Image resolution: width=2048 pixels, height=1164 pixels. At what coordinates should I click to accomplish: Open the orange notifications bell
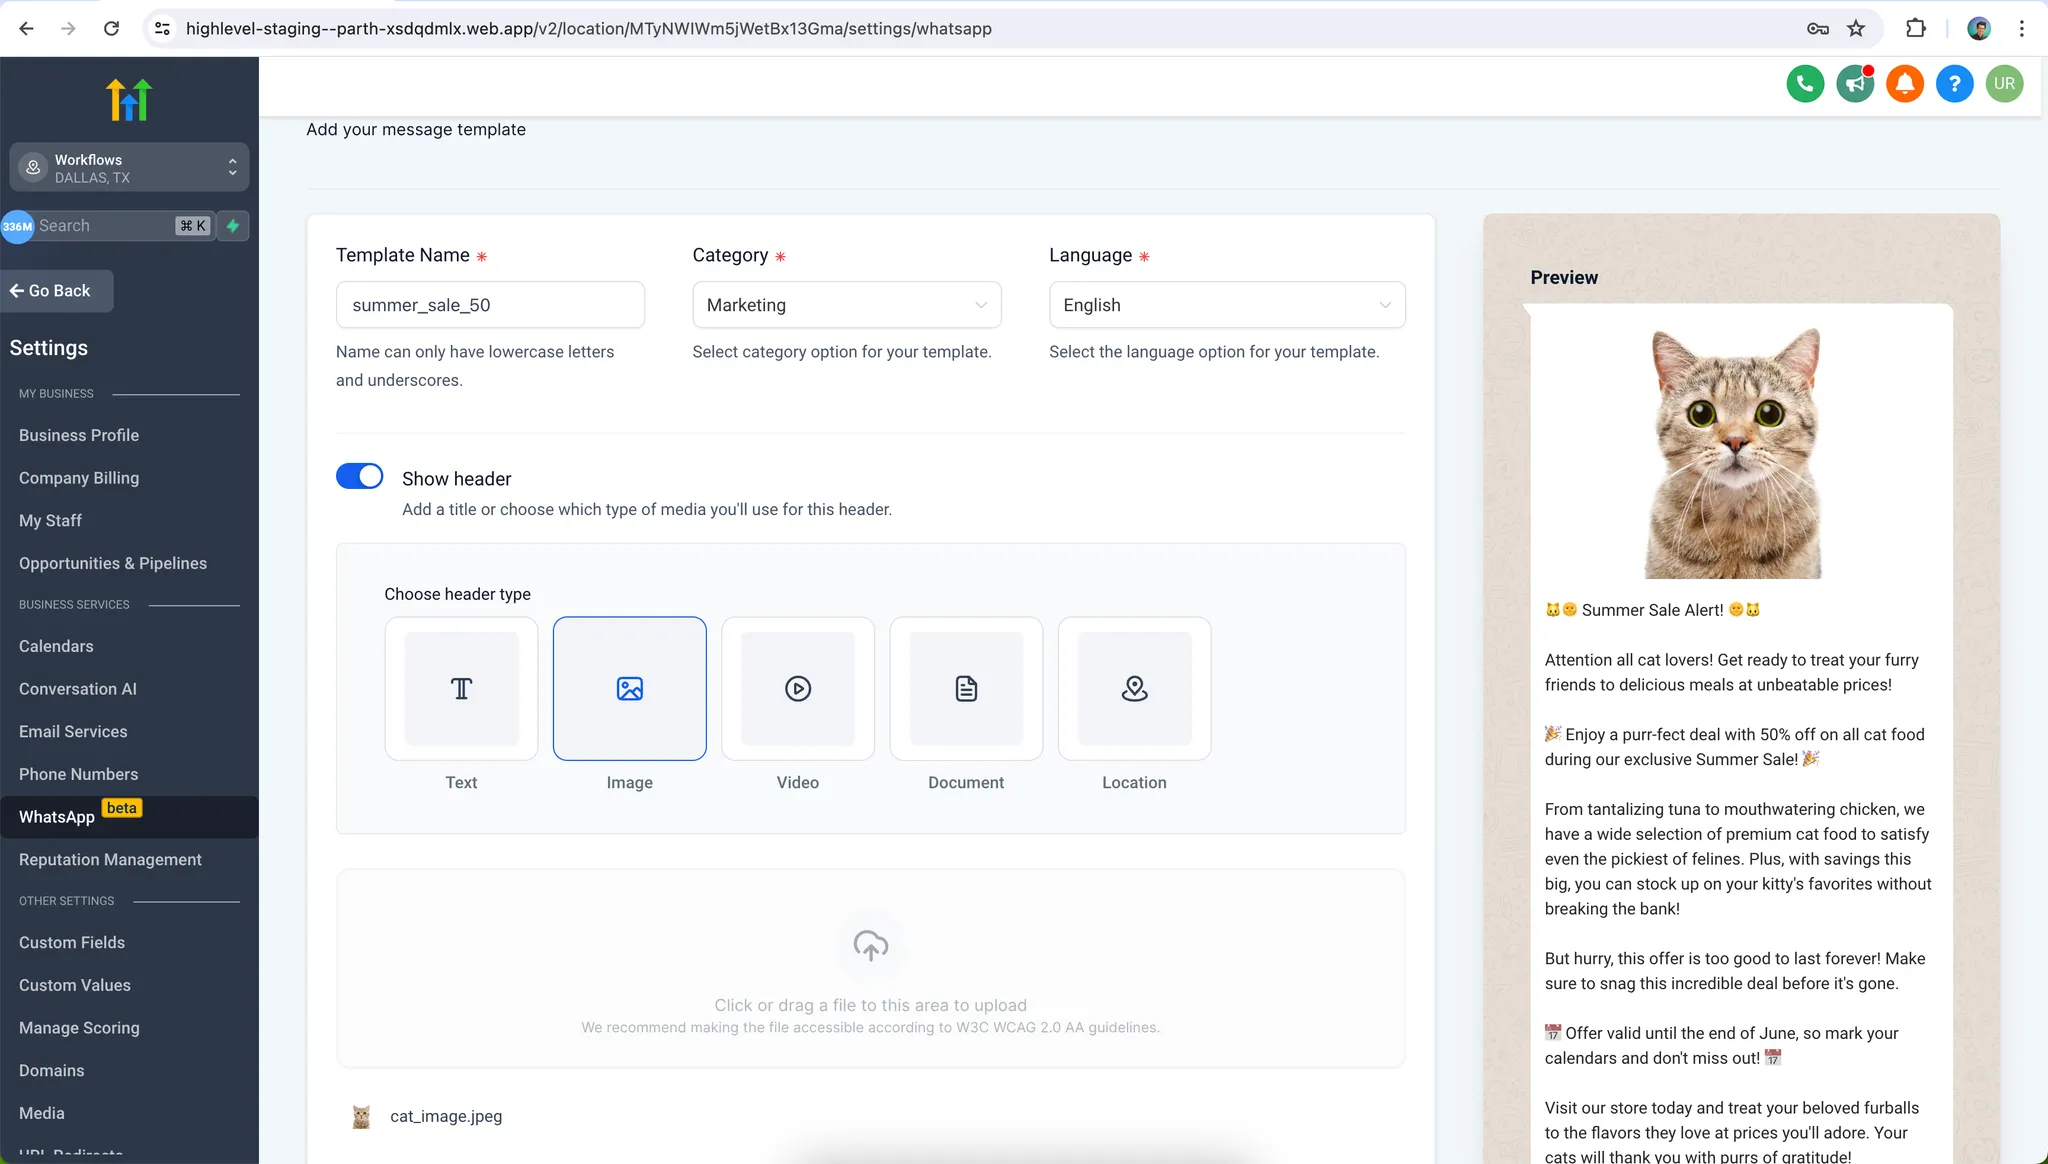1905,84
